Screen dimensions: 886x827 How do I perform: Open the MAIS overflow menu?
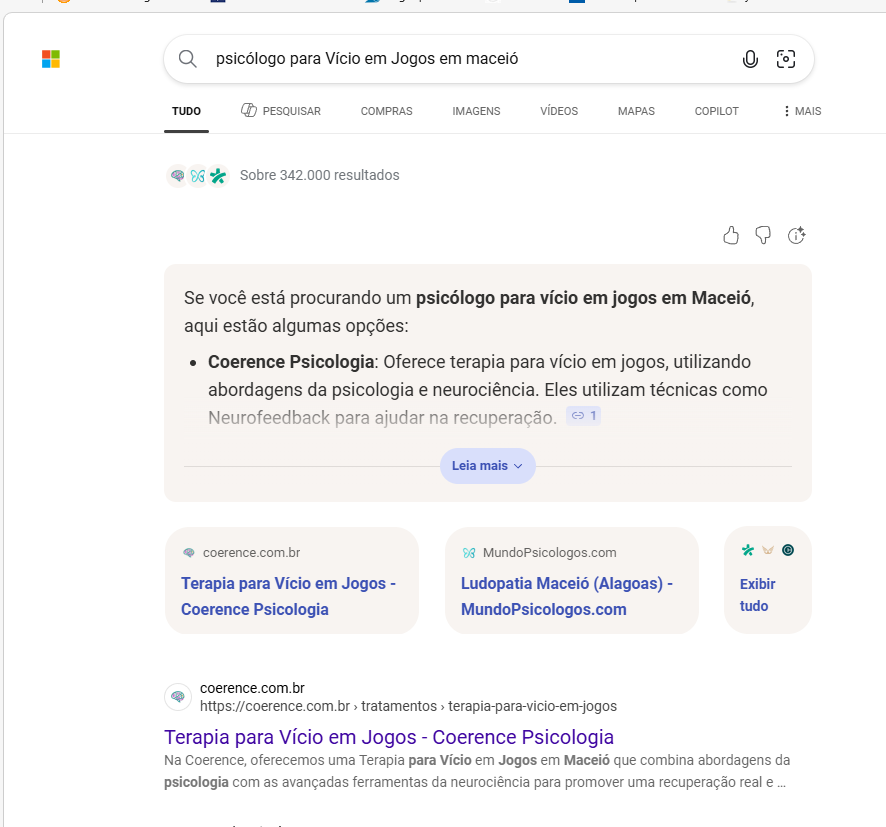(x=802, y=111)
